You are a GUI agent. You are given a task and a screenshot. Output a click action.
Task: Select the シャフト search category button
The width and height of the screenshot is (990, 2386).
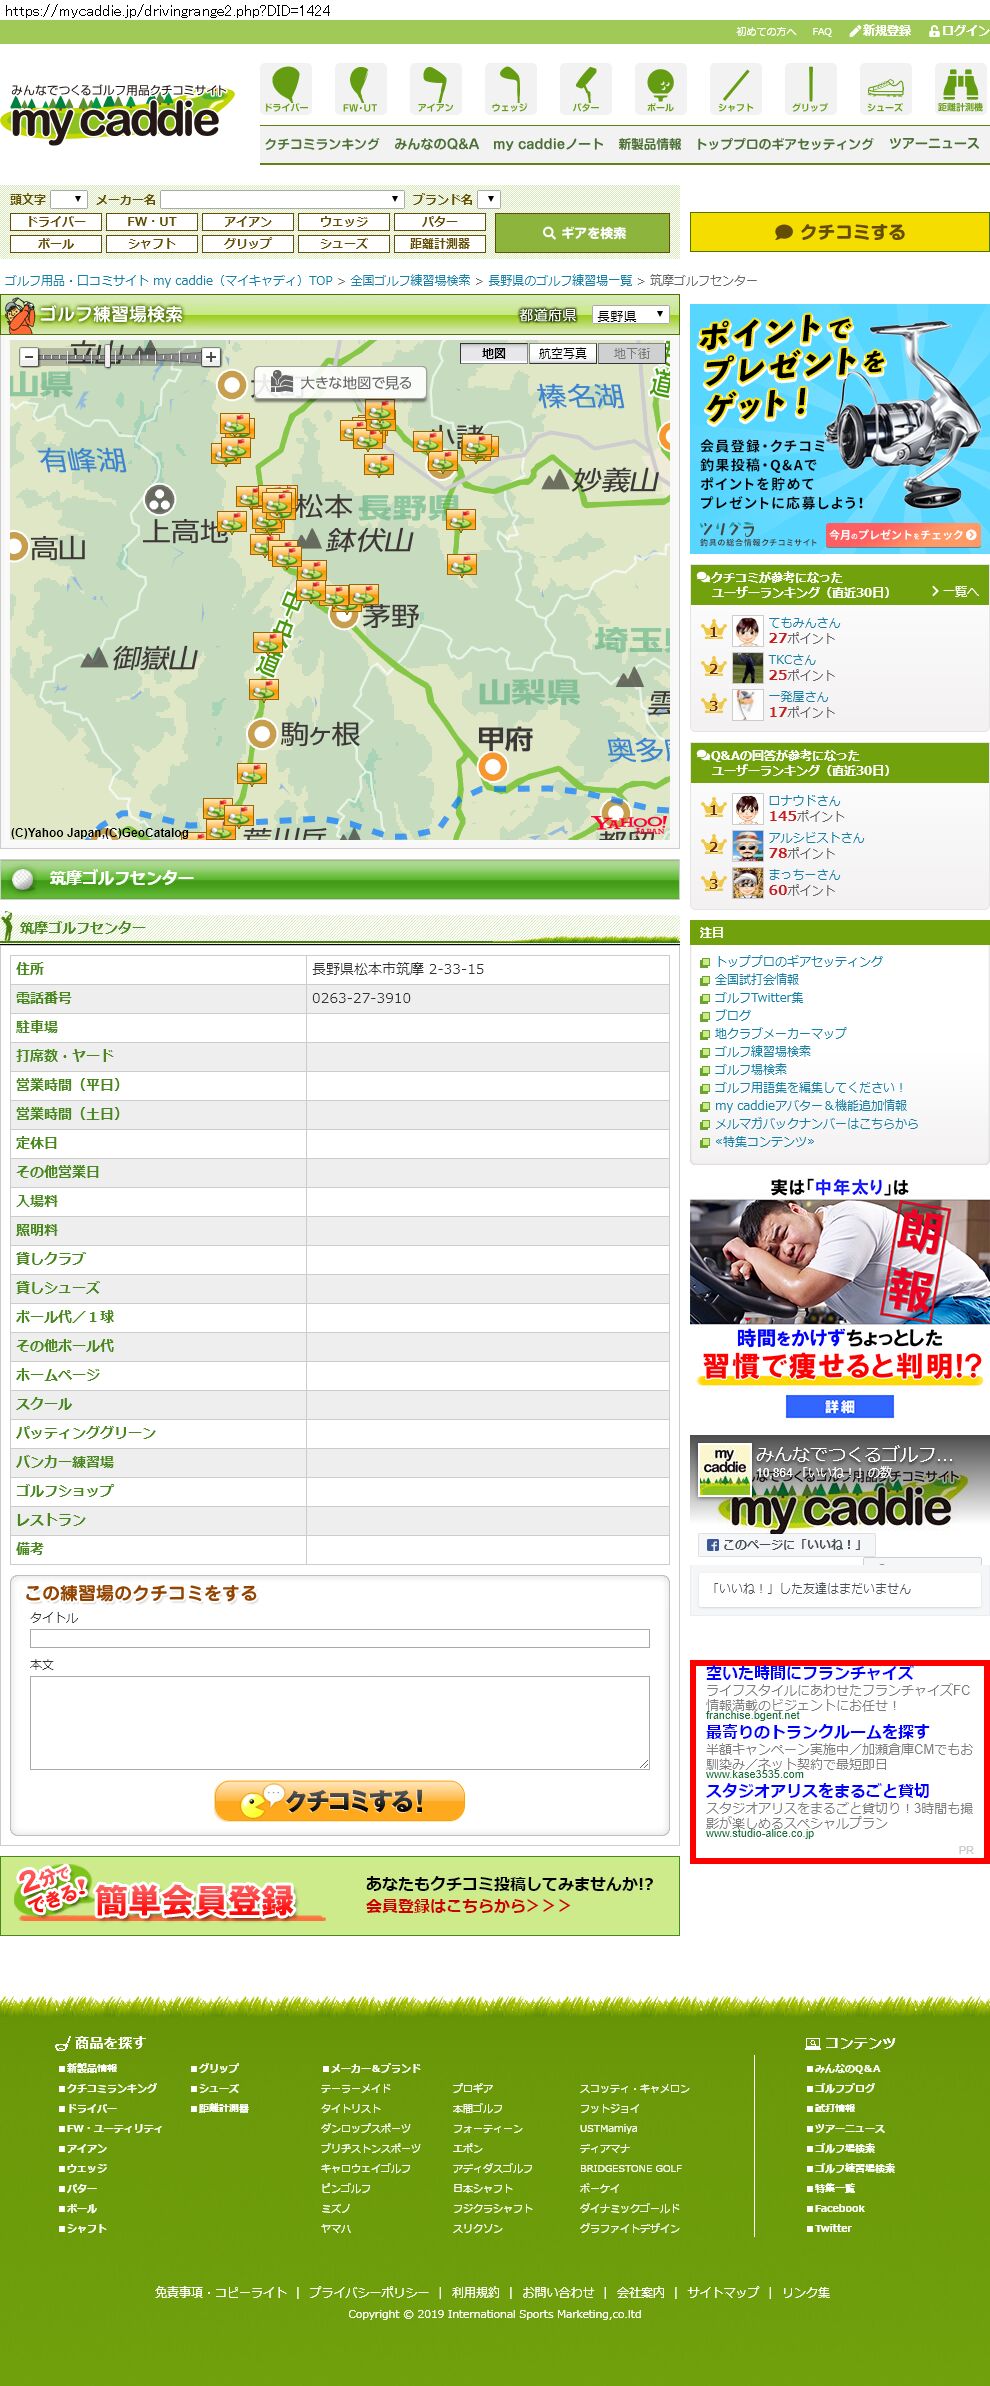pyautogui.click(x=152, y=243)
